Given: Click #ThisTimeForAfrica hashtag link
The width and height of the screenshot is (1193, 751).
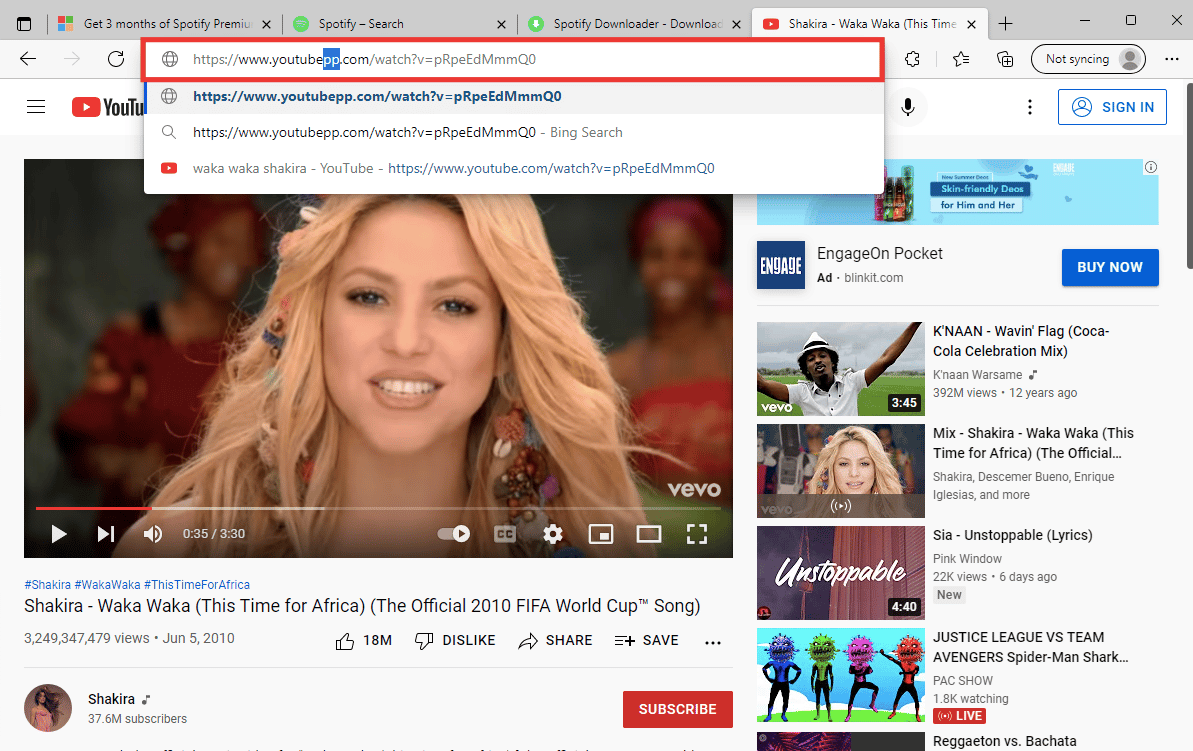Looking at the screenshot, I should pyautogui.click(x=196, y=584).
